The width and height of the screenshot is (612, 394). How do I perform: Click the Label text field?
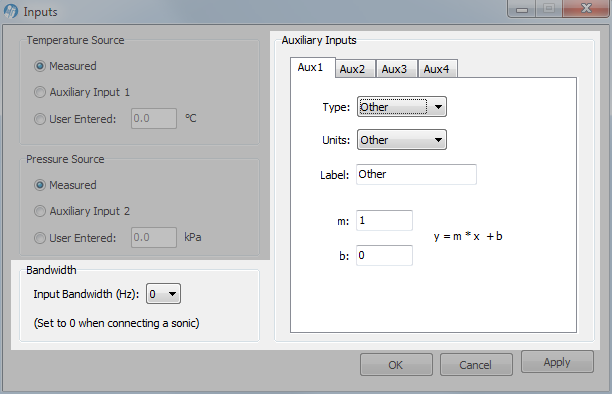[416, 174]
